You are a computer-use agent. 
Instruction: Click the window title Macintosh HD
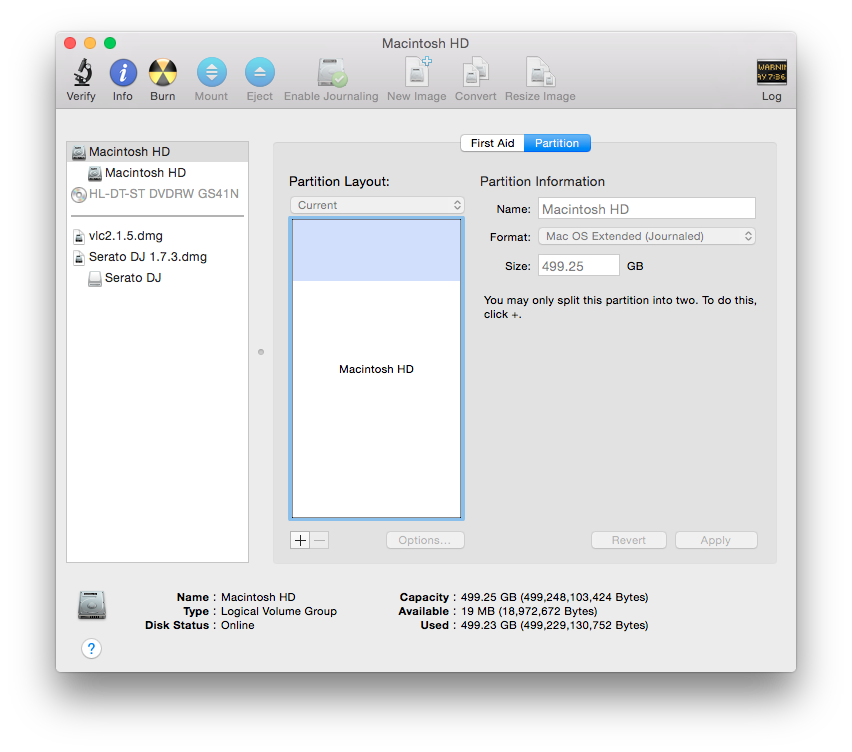(x=425, y=43)
